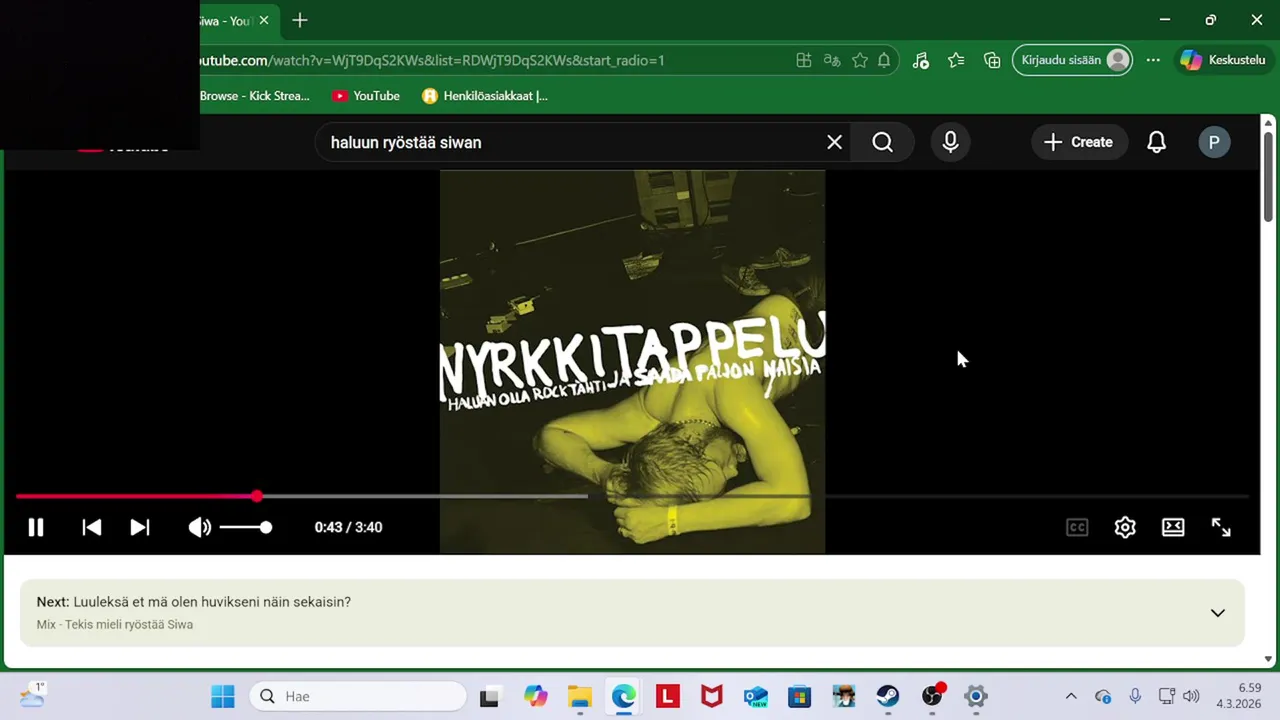Toggle closed captions on the player
The image size is (1280, 720).
(1077, 527)
